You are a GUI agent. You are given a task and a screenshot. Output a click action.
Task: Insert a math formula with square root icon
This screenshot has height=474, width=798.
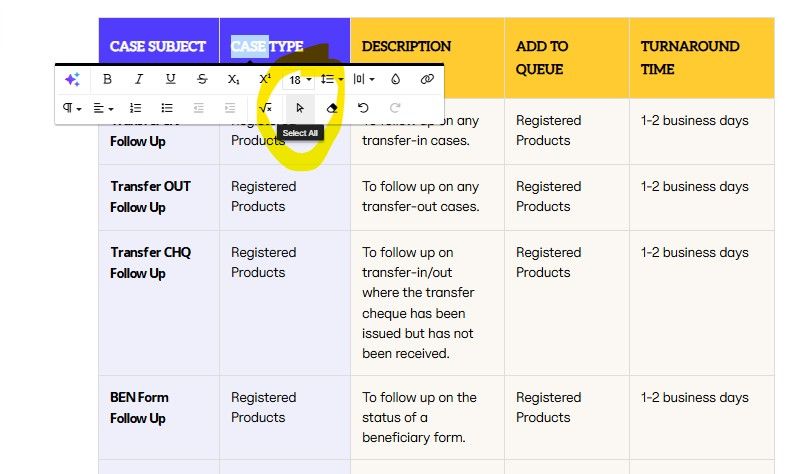click(x=265, y=108)
